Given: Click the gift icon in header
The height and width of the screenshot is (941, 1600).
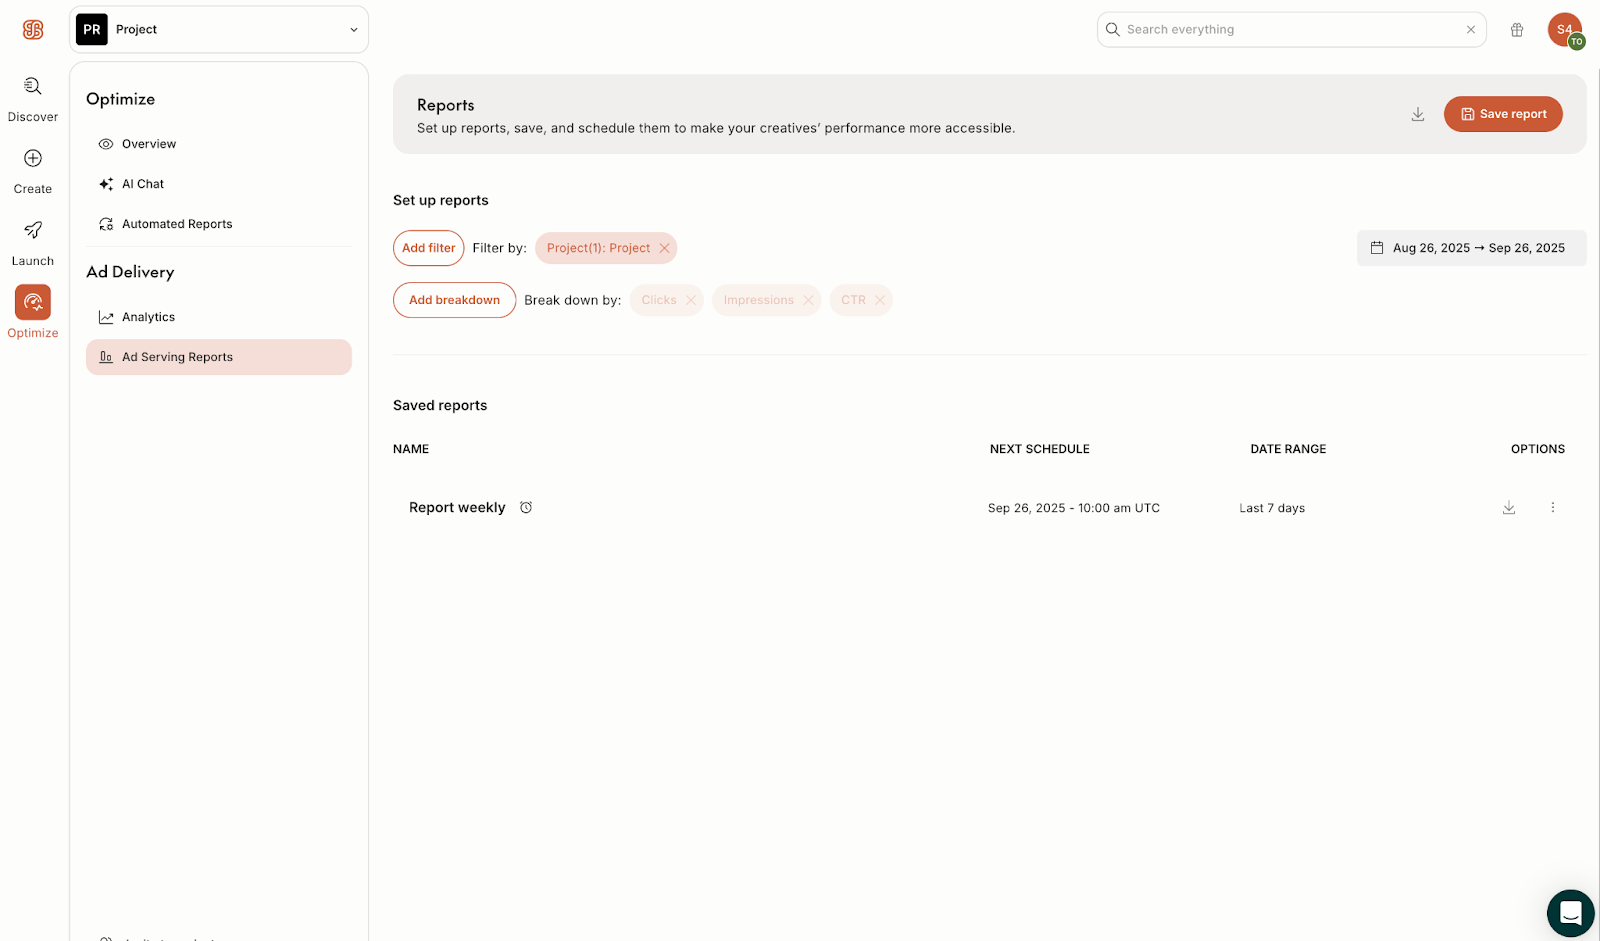Looking at the screenshot, I should click(x=1517, y=30).
